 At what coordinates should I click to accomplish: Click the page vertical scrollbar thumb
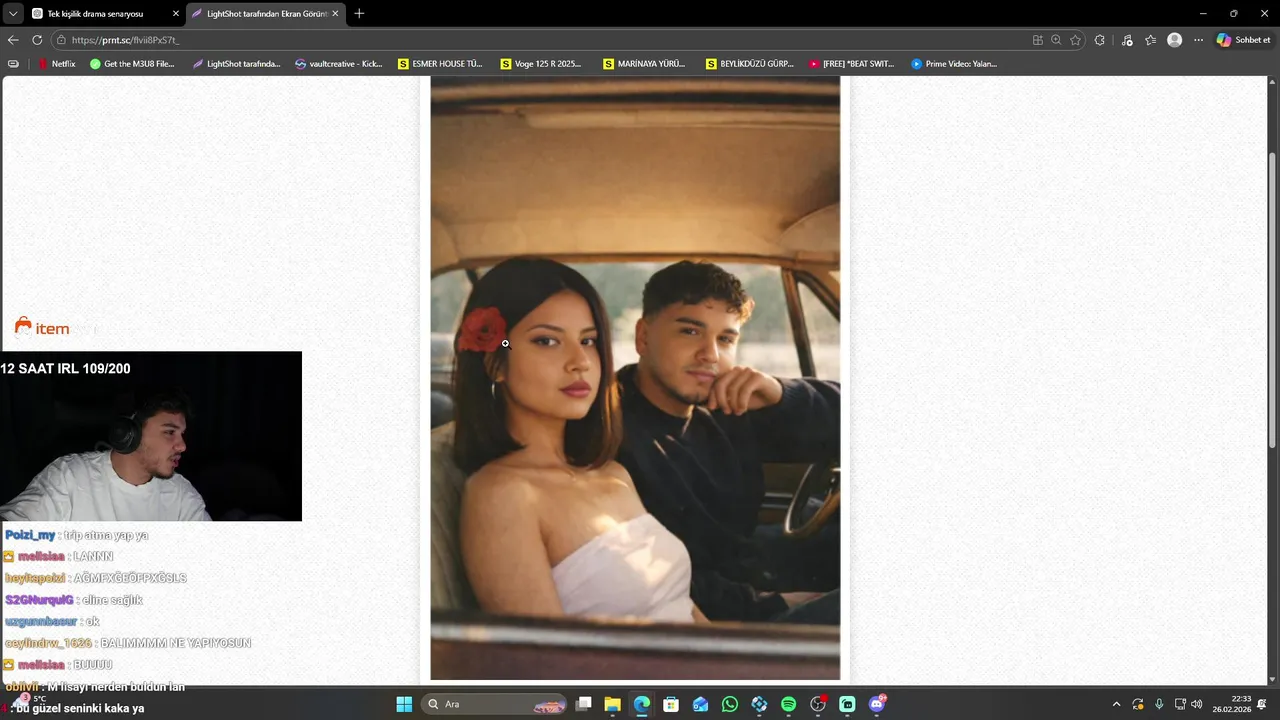tap(1272, 300)
